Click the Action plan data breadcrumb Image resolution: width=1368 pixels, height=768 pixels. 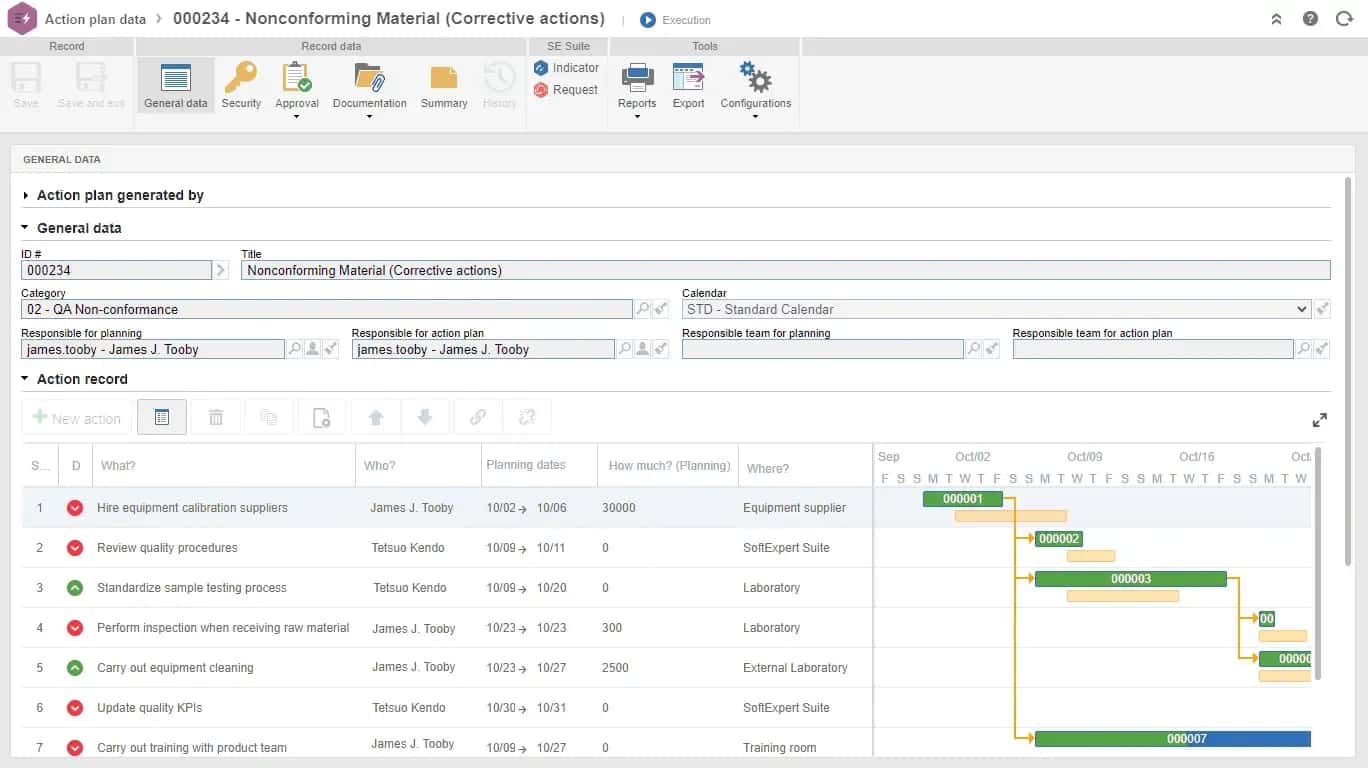point(95,19)
